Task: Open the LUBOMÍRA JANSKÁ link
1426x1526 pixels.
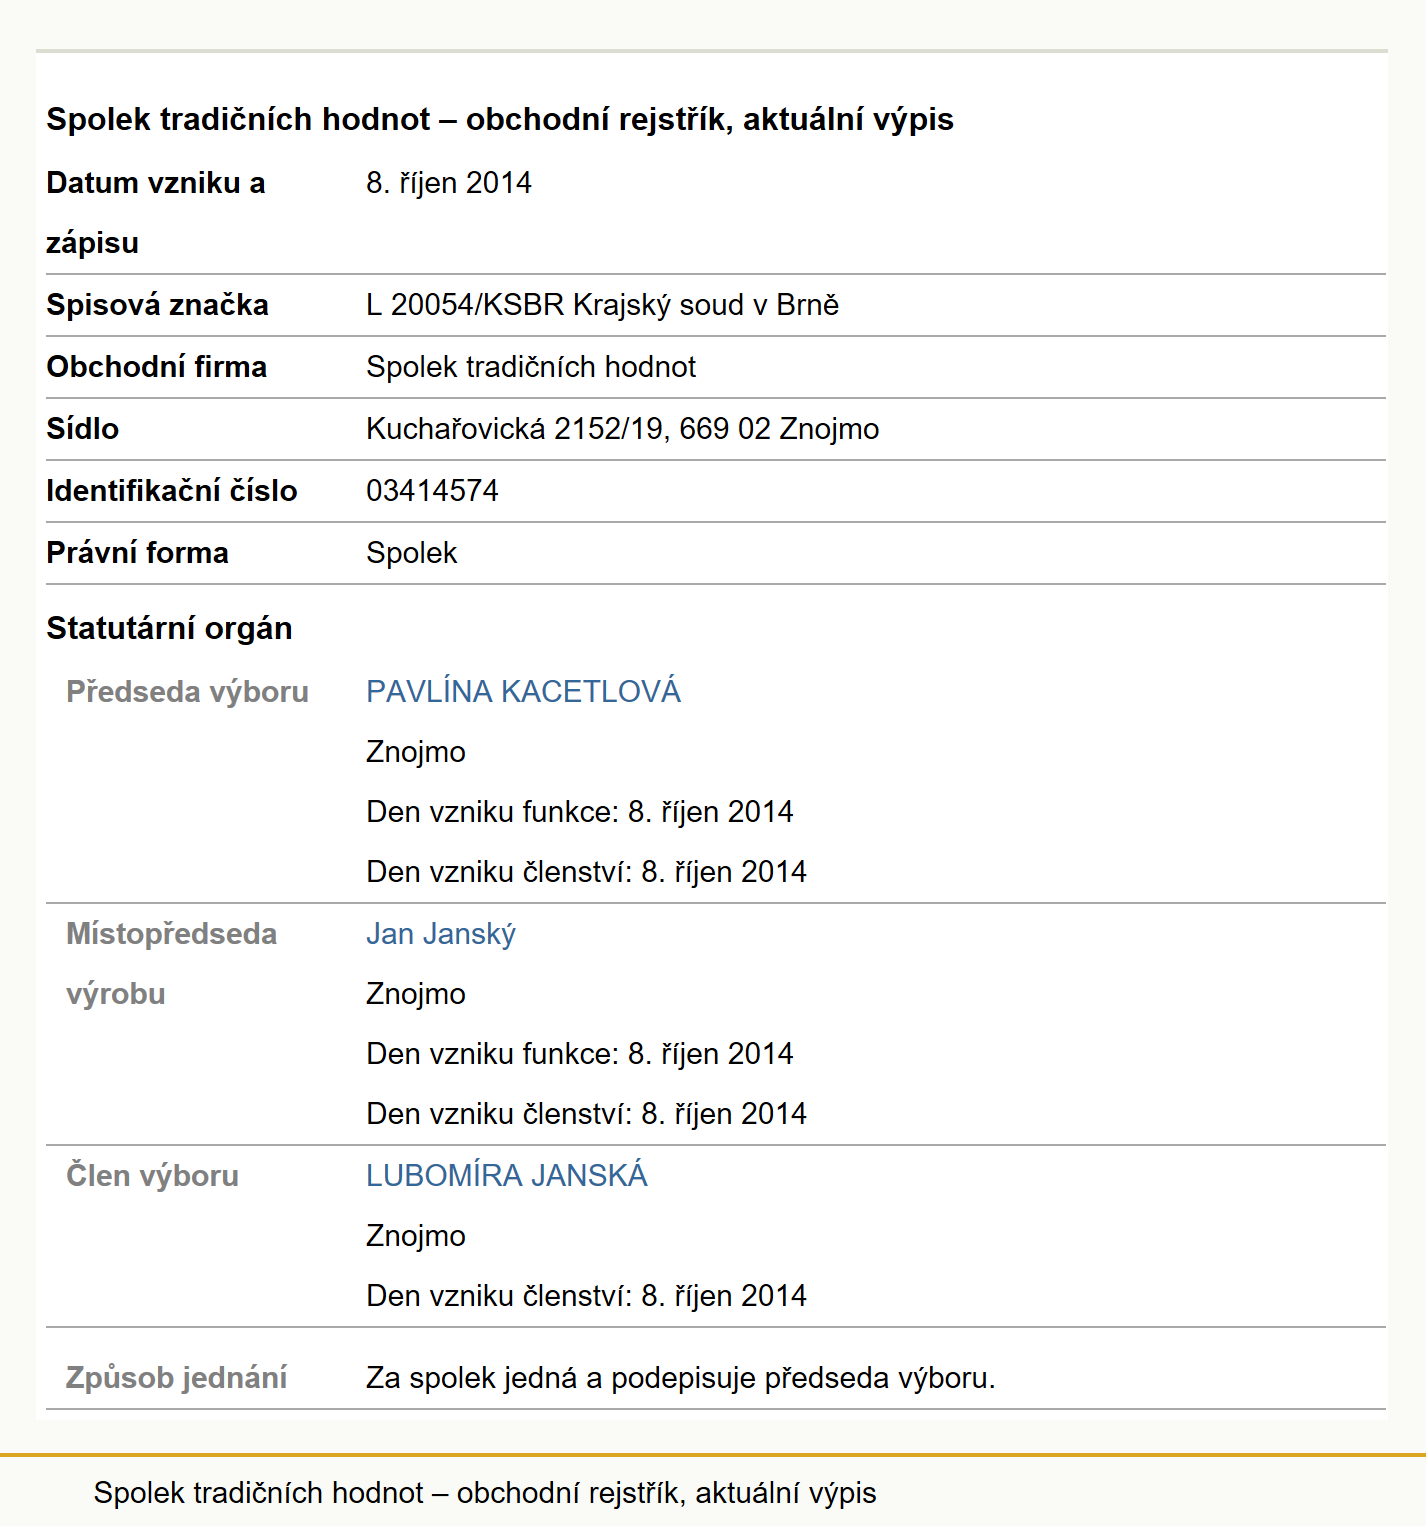Action: [x=507, y=1175]
